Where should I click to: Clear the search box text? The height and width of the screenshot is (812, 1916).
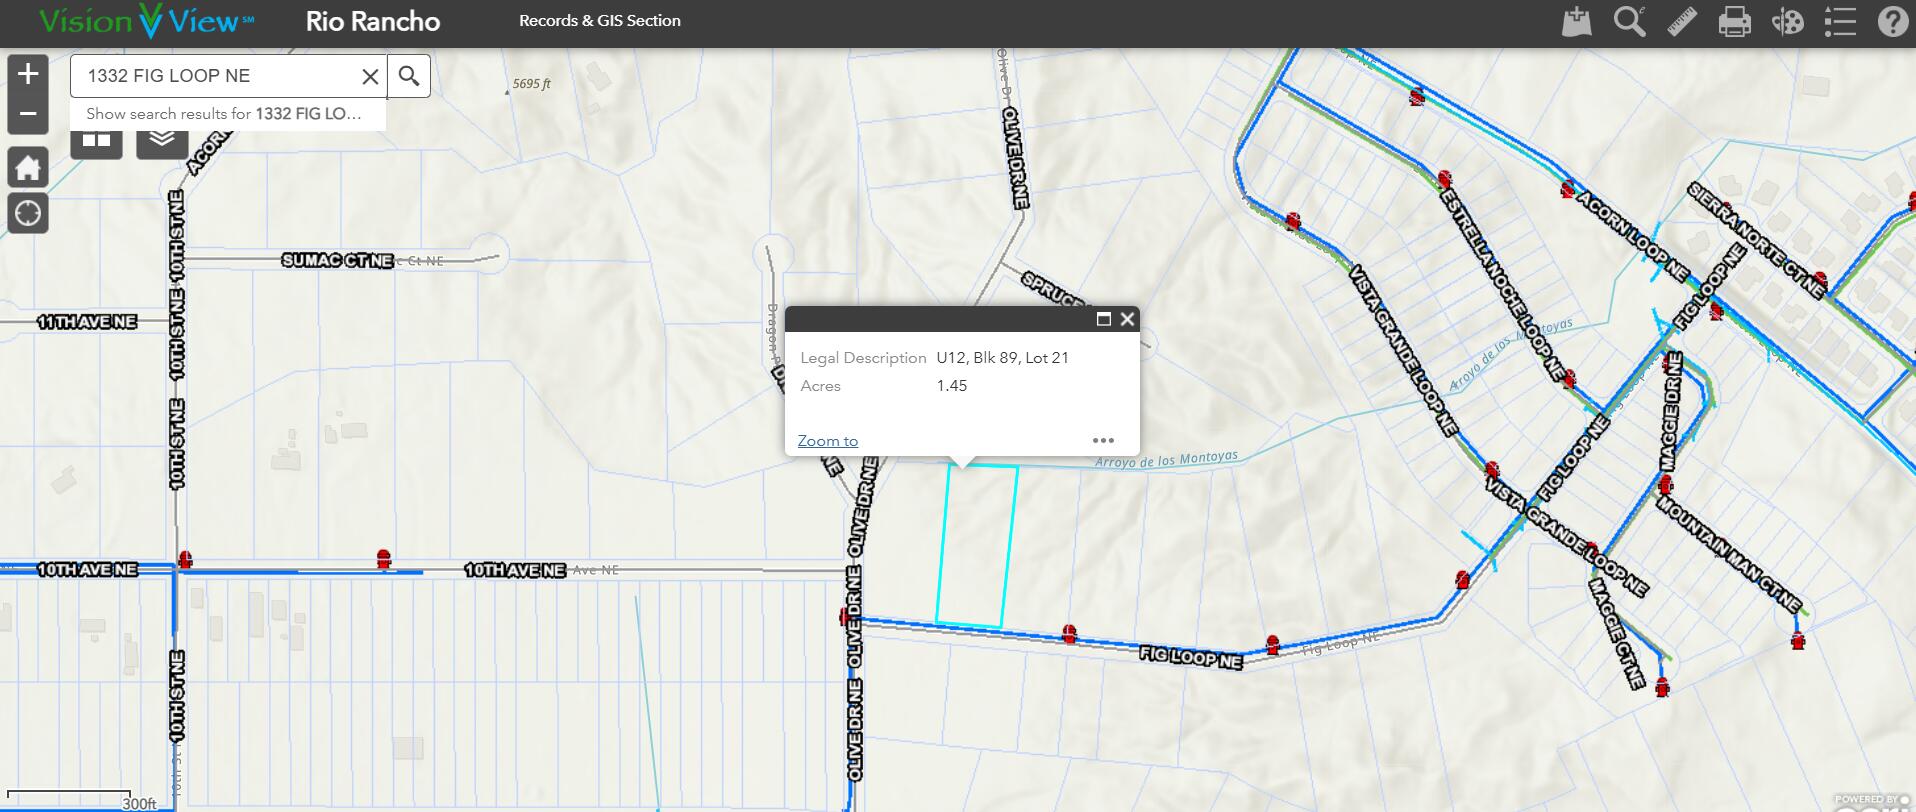pyautogui.click(x=370, y=76)
